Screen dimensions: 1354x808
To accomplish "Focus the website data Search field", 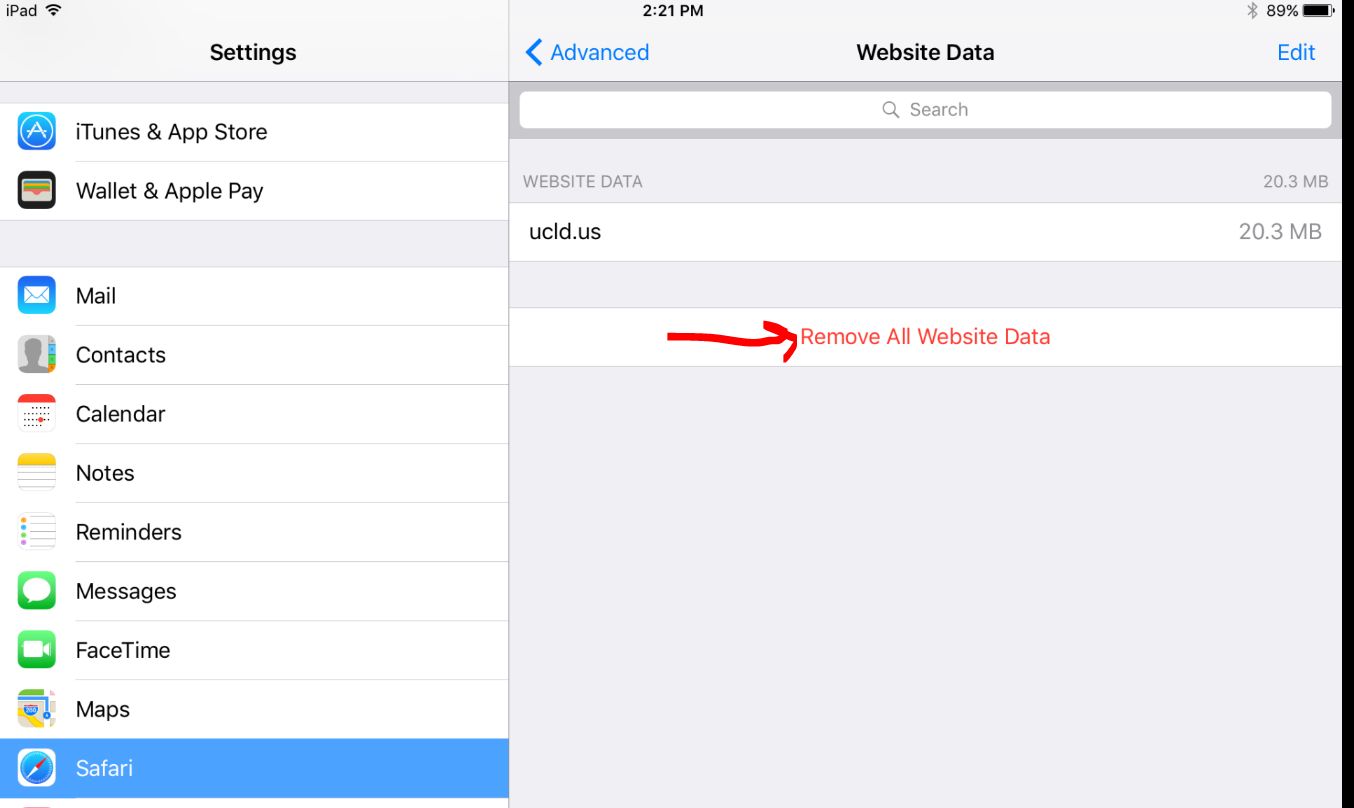I will pyautogui.click(x=925, y=110).
